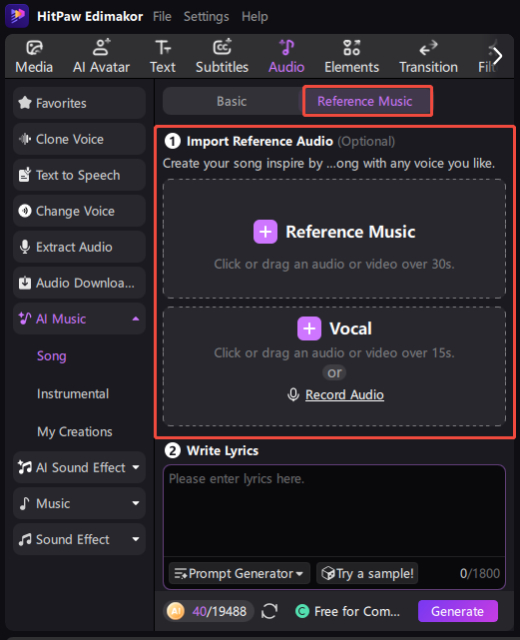Click the Free for Com... license label
The height and width of the screenshot is (640, 520).
357,611
